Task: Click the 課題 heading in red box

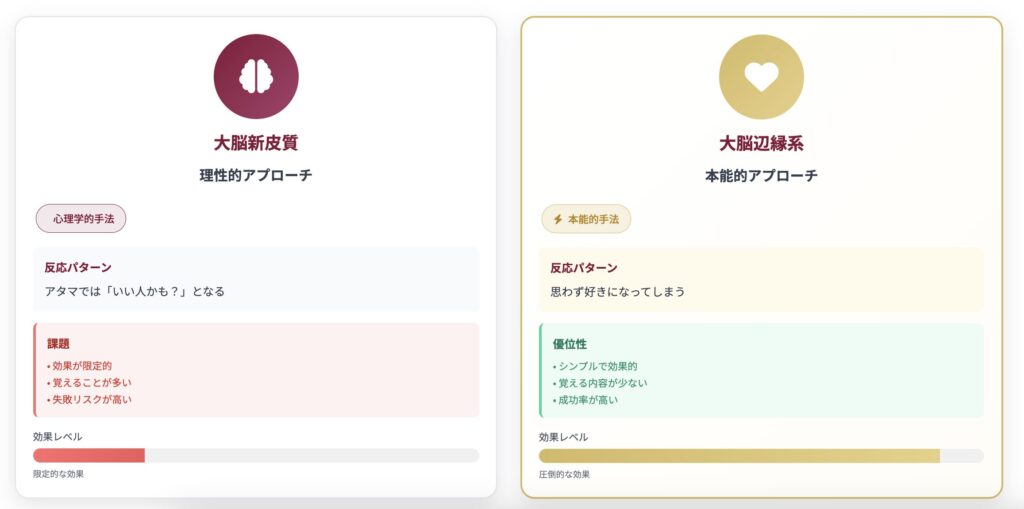Action: coord(58,344)
